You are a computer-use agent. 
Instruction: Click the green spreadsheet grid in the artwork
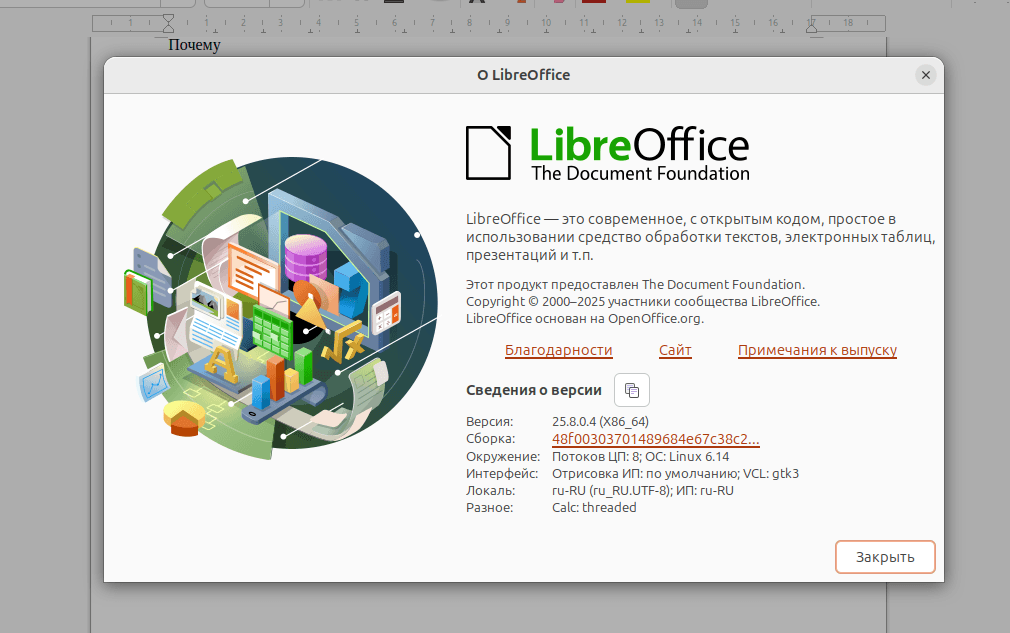[270, 328]
